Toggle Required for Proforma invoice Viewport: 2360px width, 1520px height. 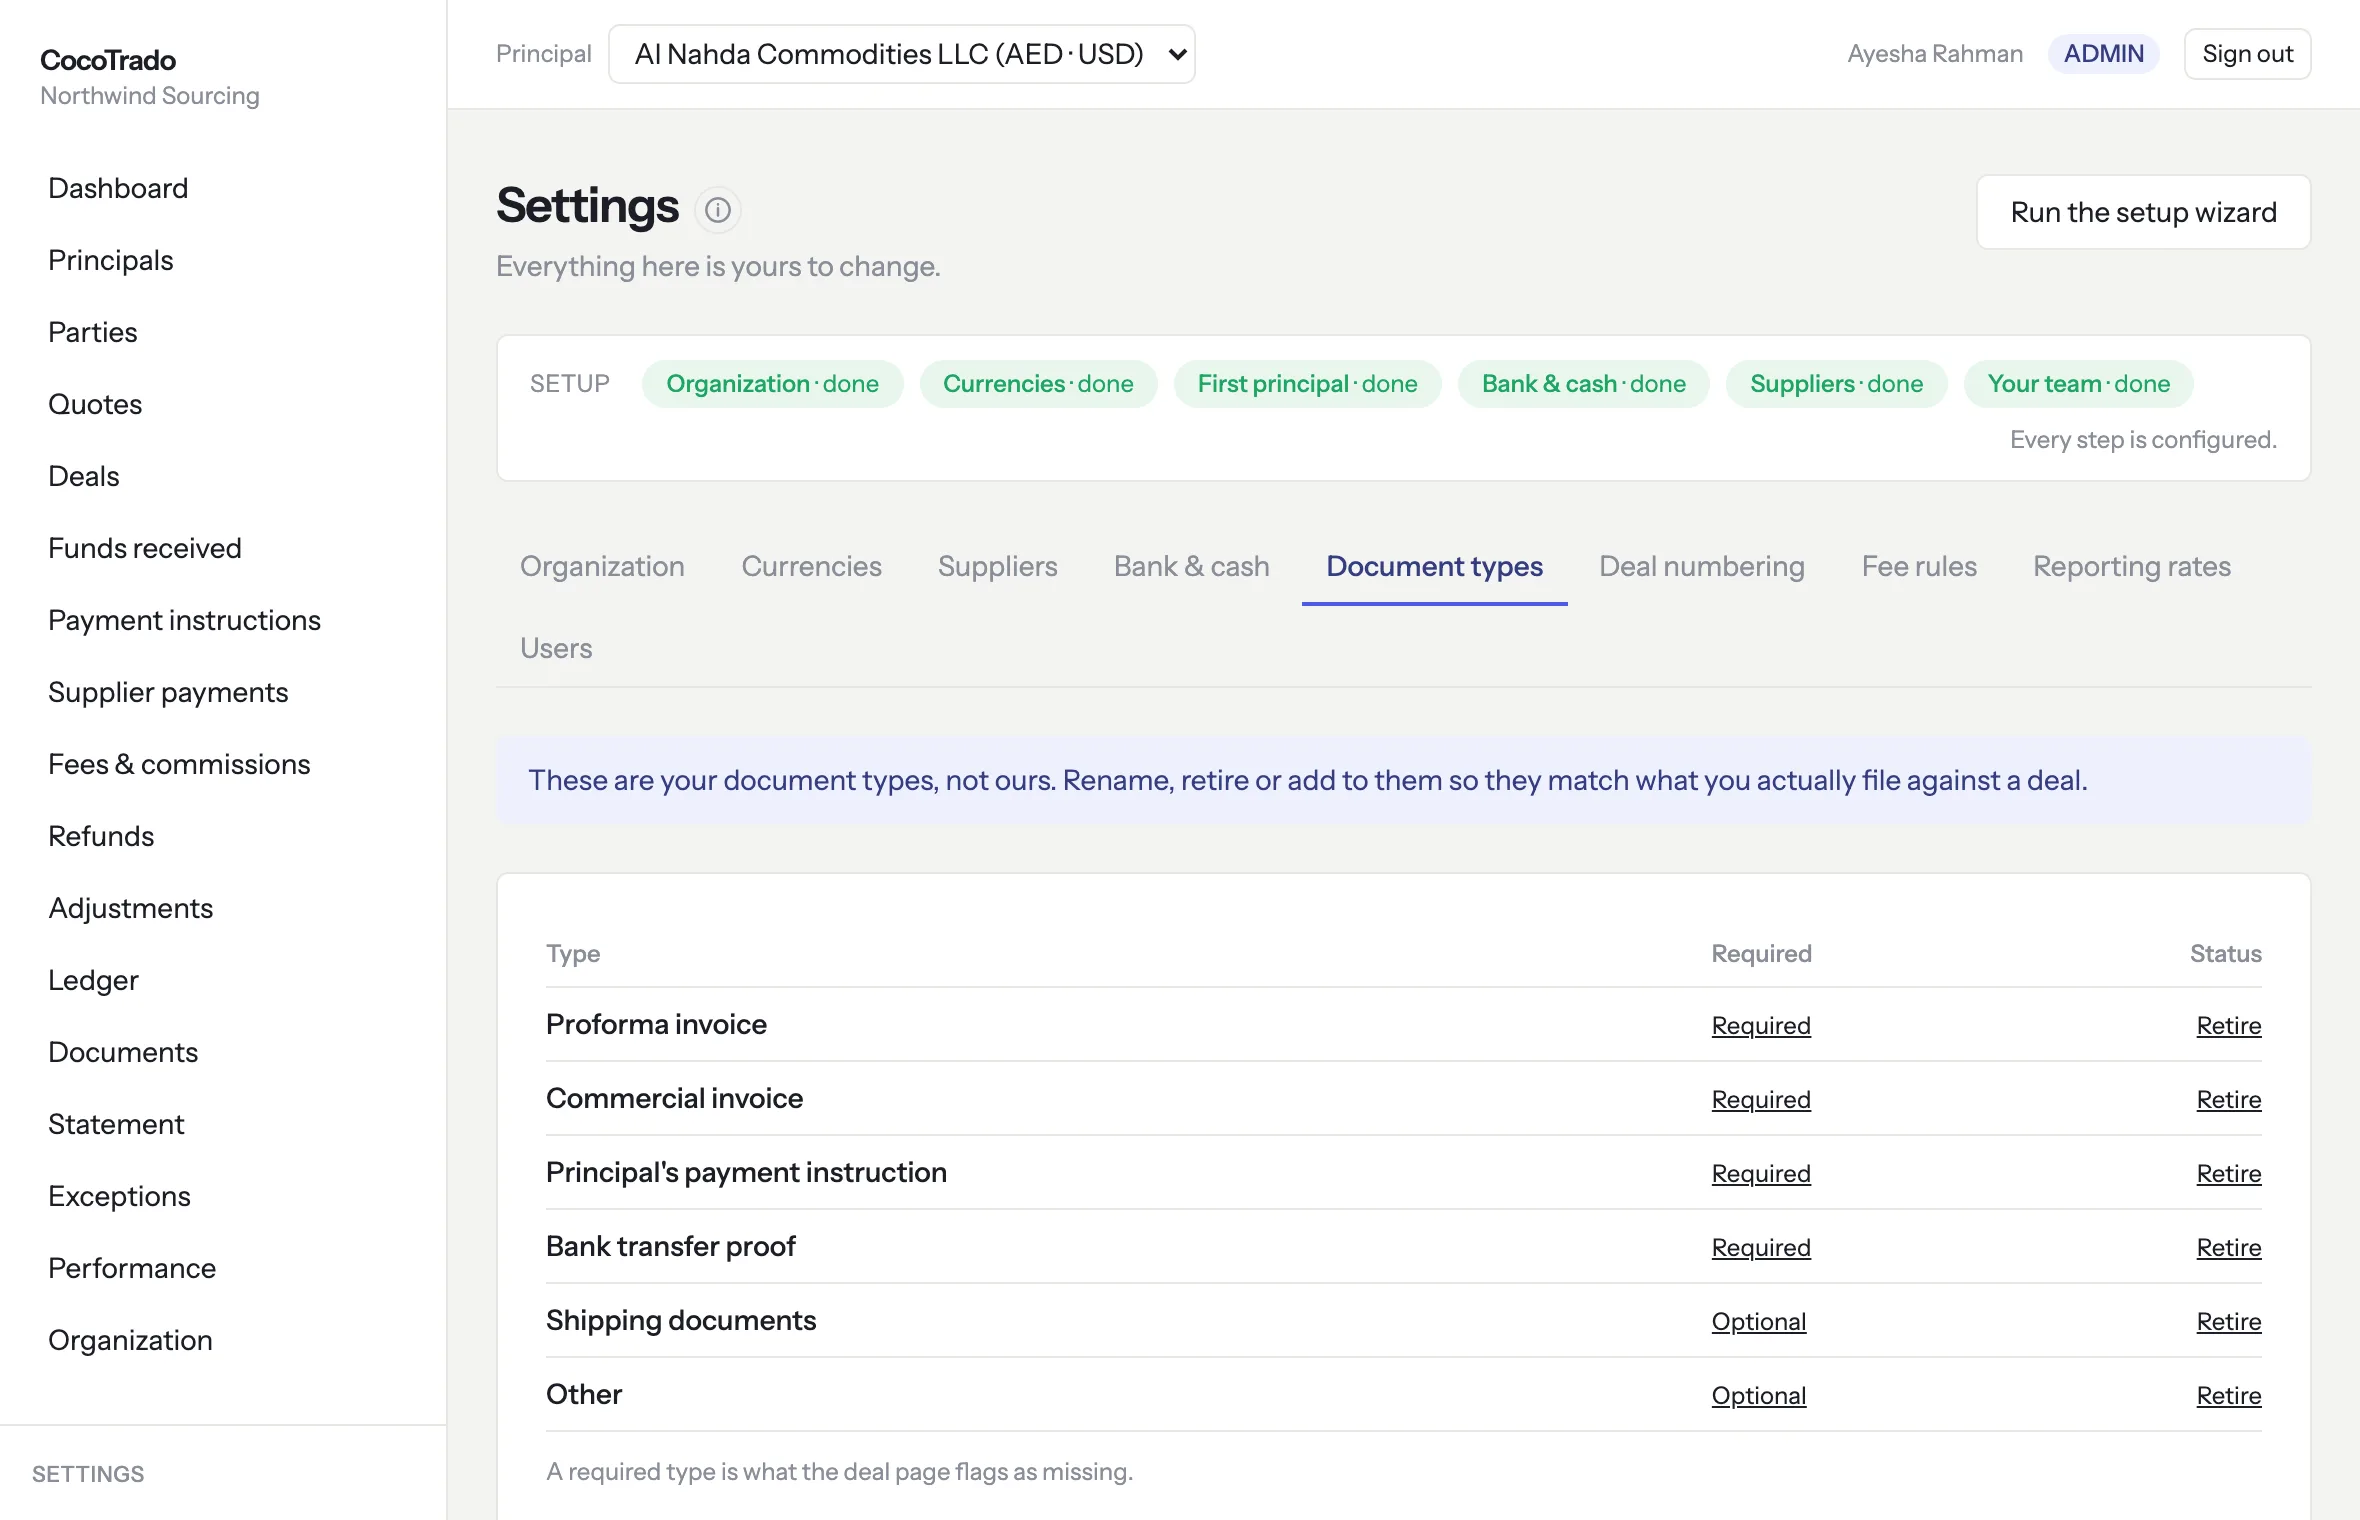[x=1760, y=1025]
